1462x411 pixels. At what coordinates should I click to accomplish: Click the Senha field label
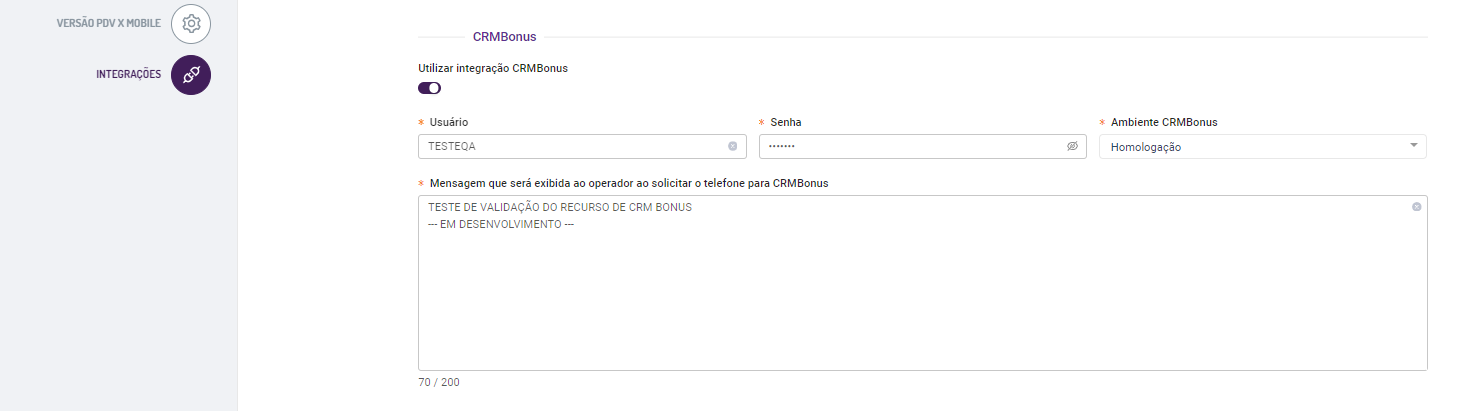(x=785, y=122)
